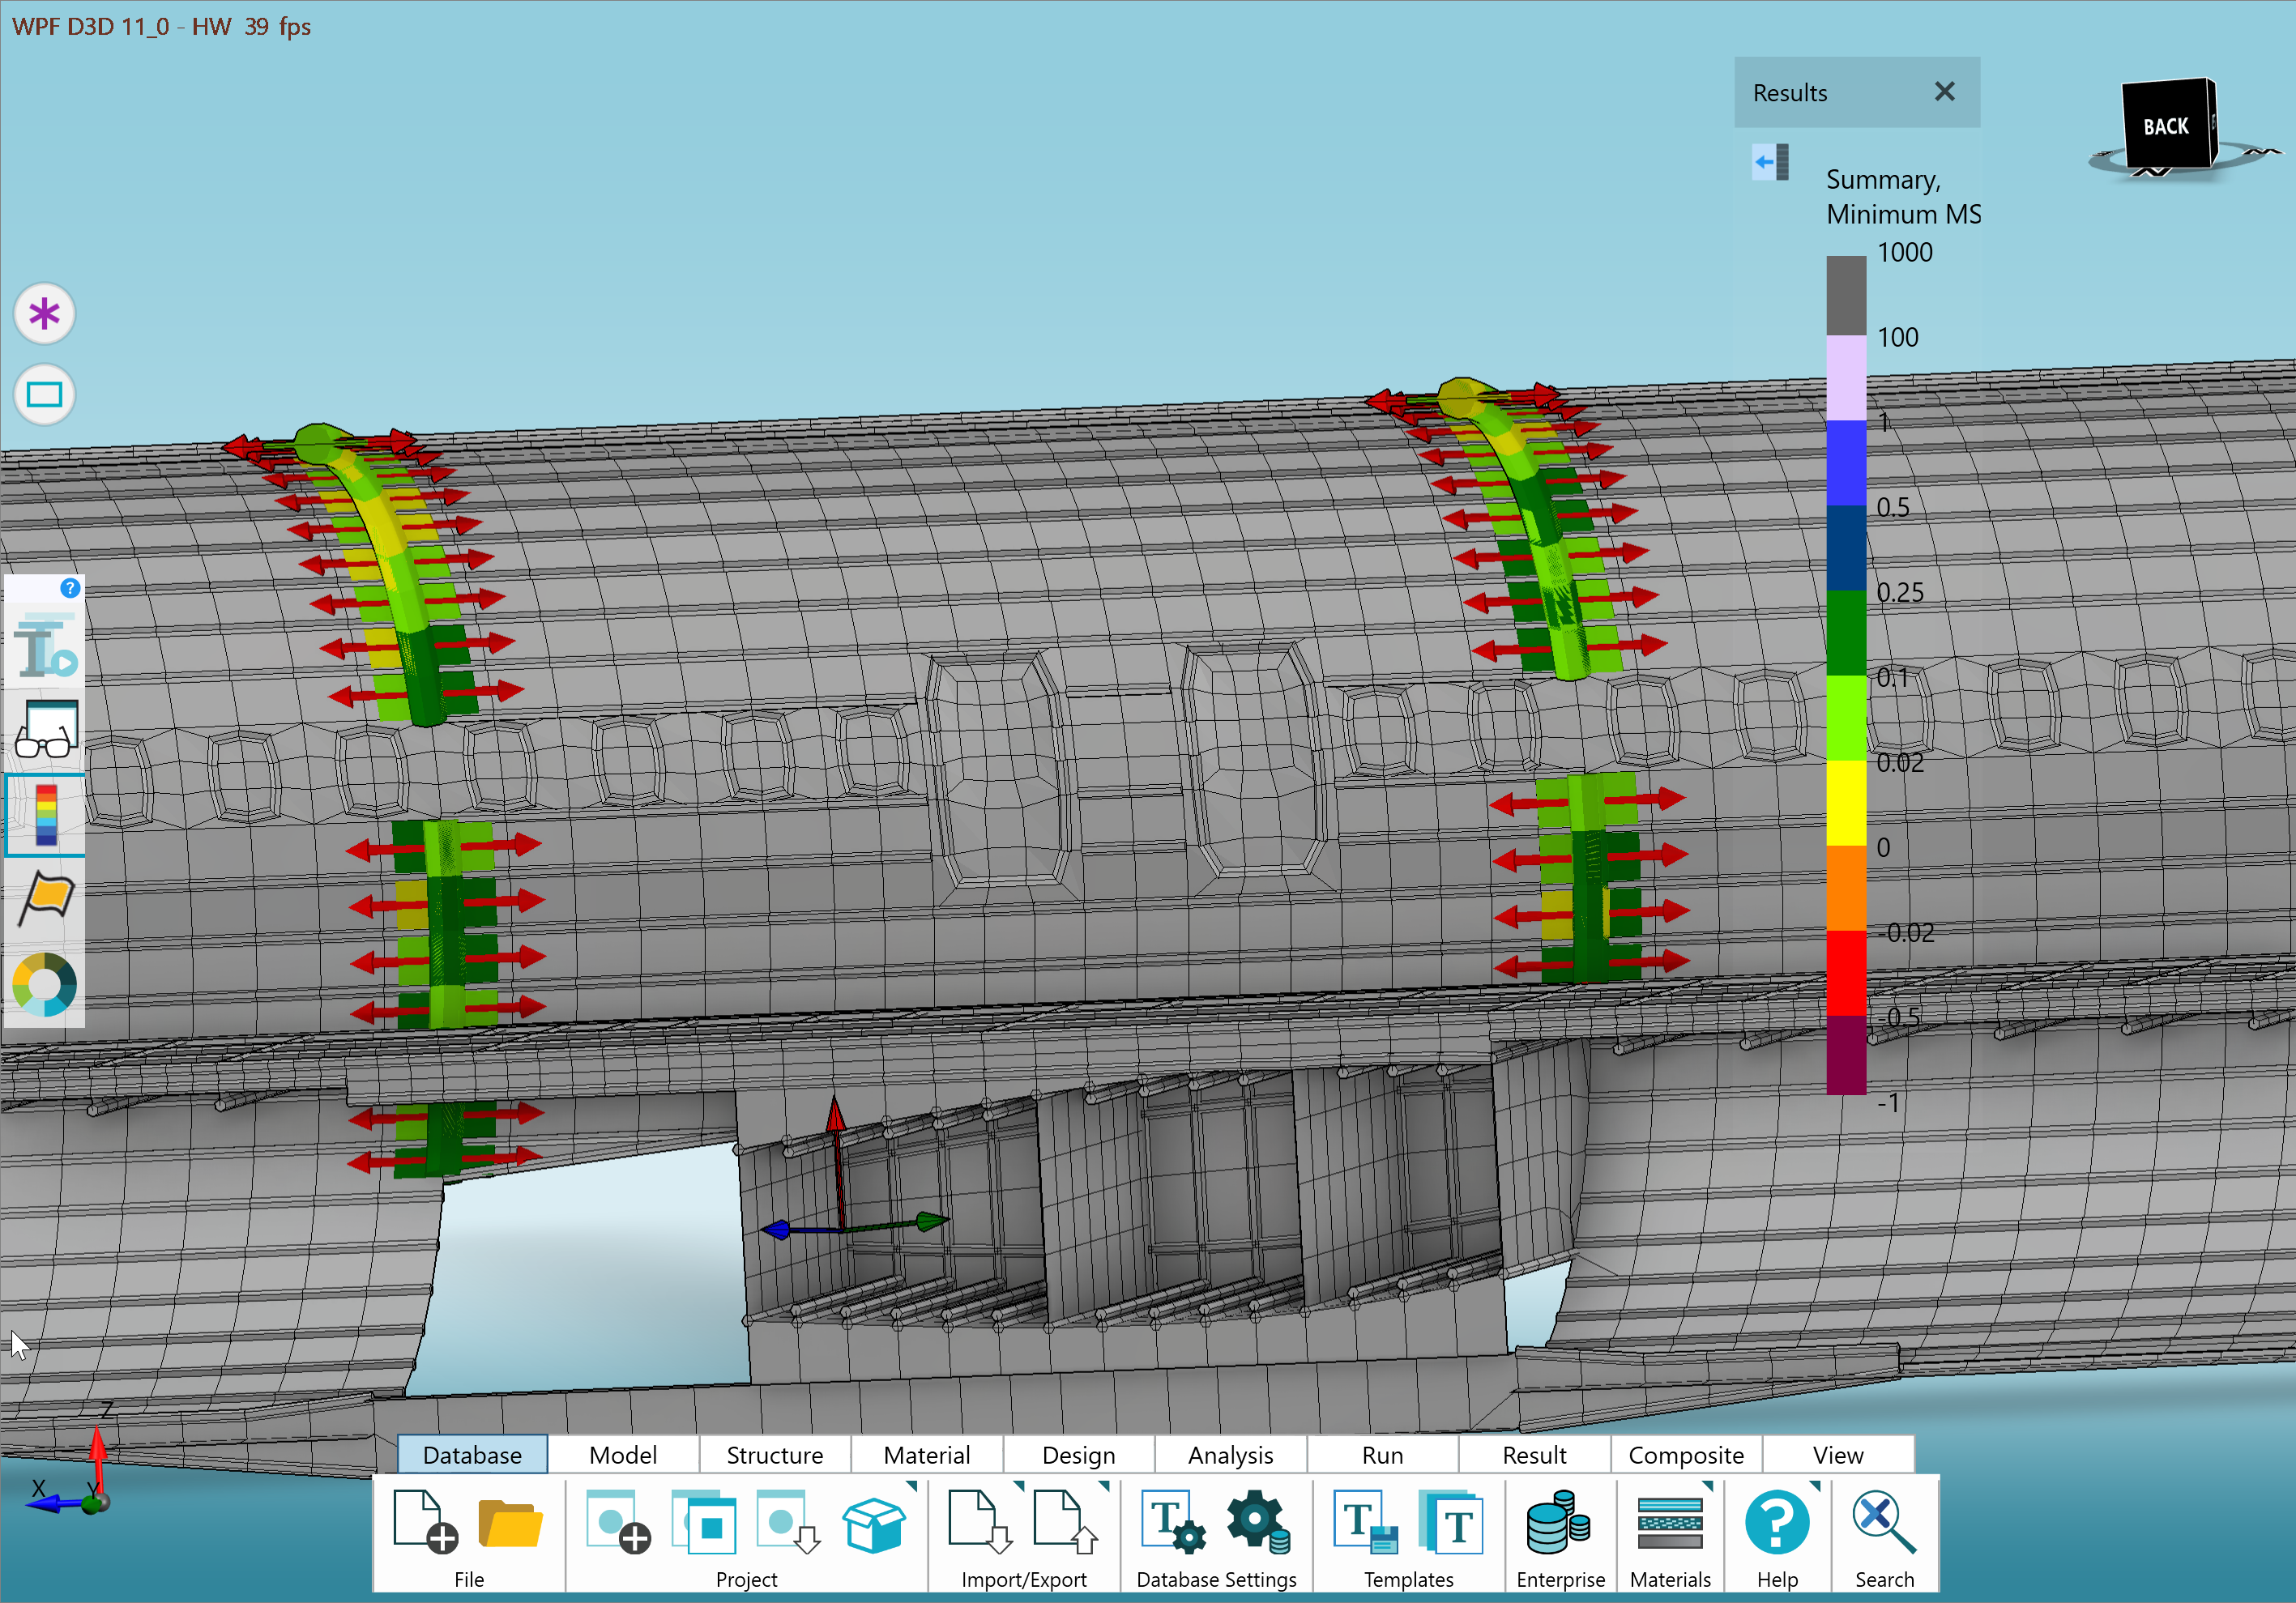
Task: Click the Export document icon
Action: [x=1066, y=1521]
